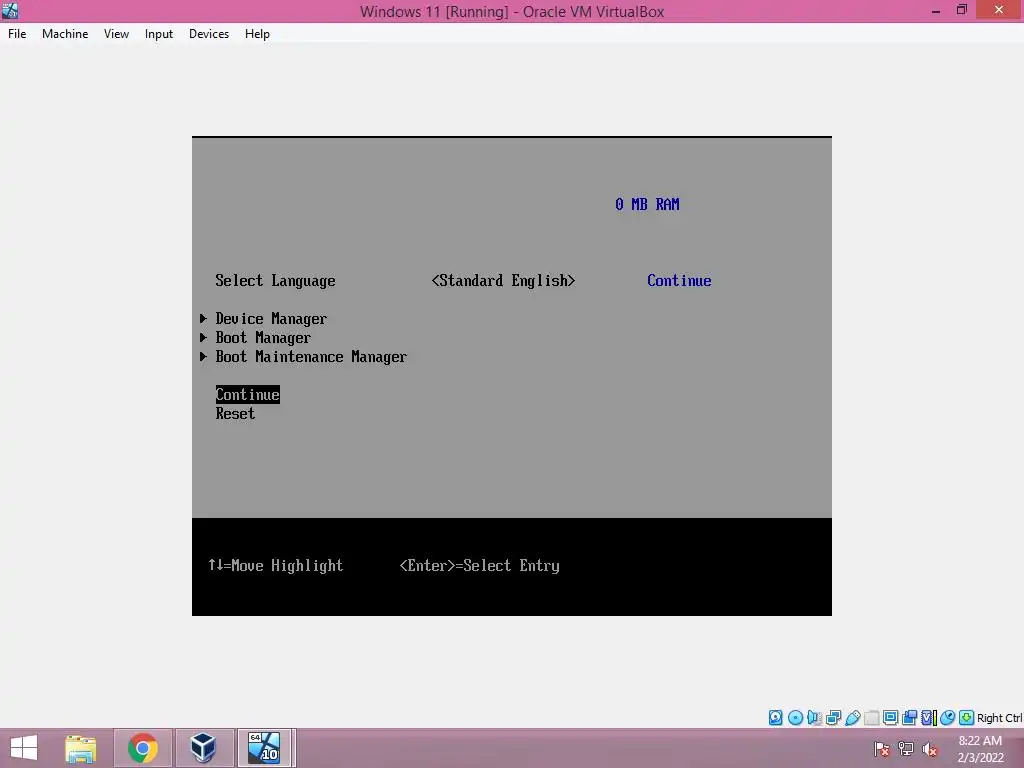Open the Devices menu
1024x768 pixels.
click(x=209, y=34)
